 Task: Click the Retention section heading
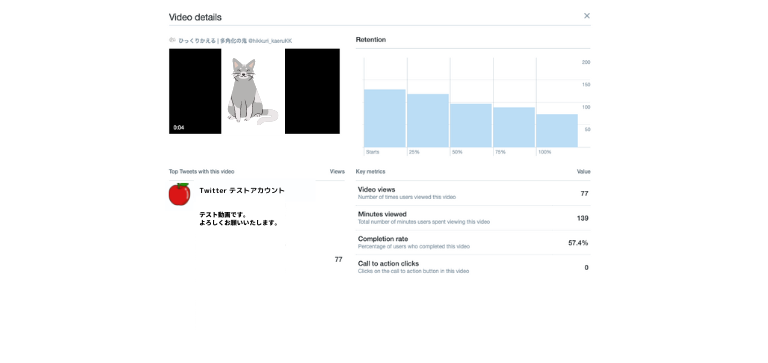[x=371, y=40]
